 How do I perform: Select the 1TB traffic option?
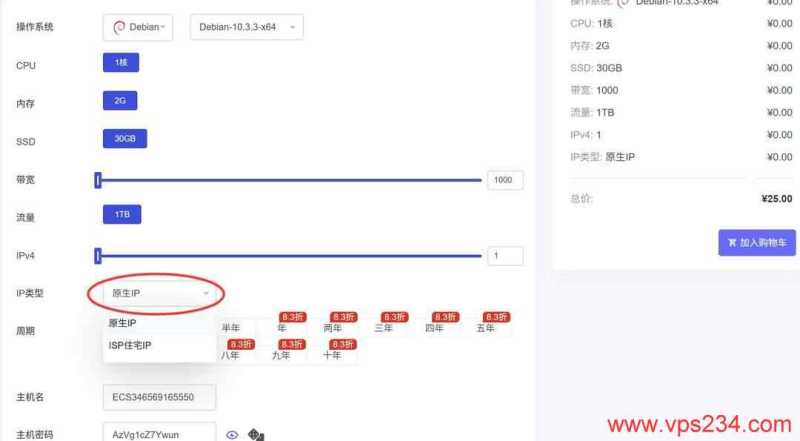click(x=122, y=214)
